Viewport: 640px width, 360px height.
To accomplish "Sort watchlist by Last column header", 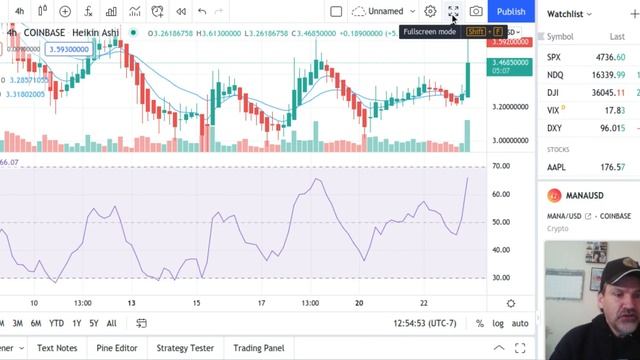I will tap(617, 37).
